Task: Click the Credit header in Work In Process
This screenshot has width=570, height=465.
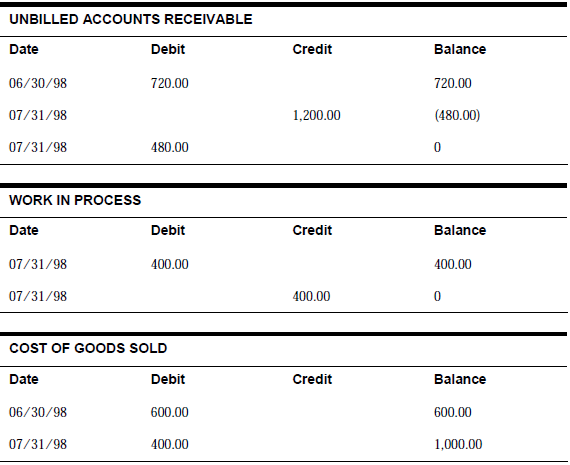Action: point(312,231)
